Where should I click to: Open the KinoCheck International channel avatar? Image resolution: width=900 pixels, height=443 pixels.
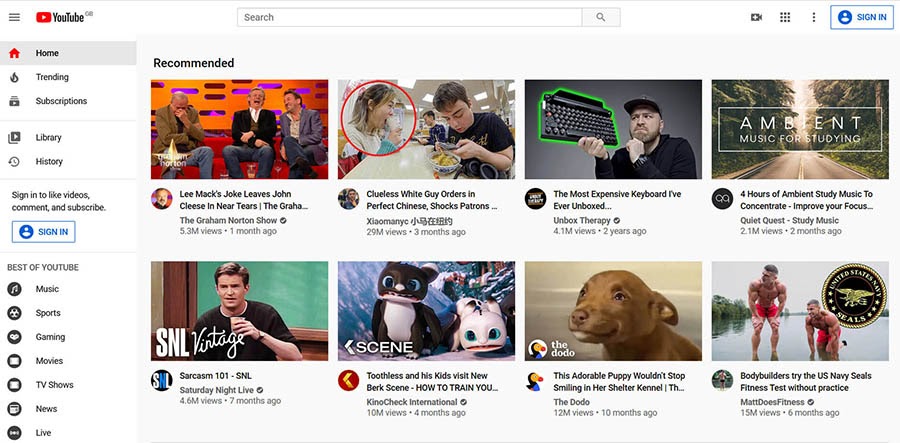tap(348, 380)
